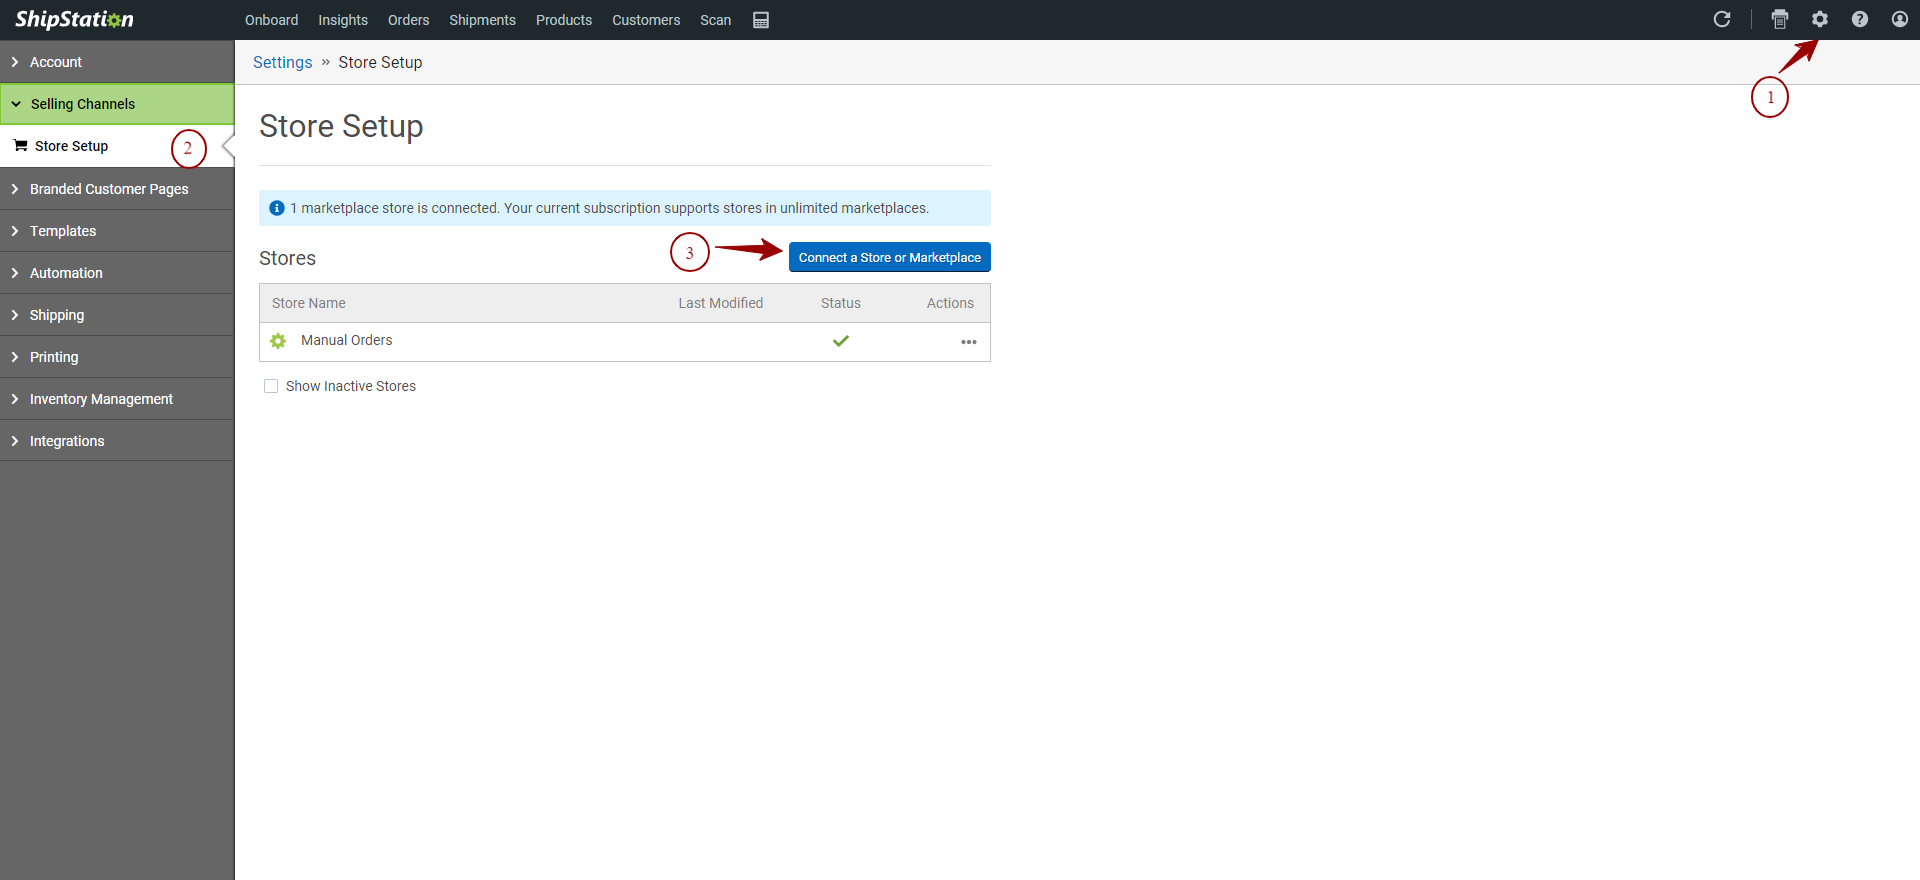Screen dimensions: 1920x880
Task: Expand the Account sidebar section
Action: [x=56, y=62]
